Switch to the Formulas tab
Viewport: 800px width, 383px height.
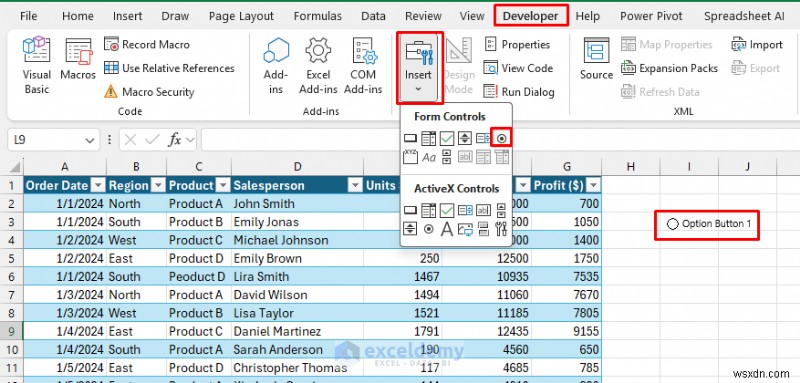pos(318,16)
